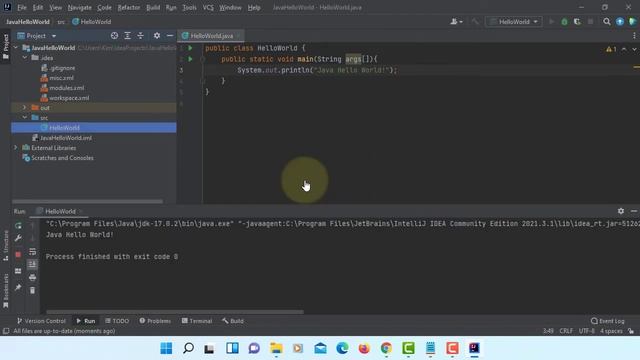Switch to HelloWorld.java editor tab
640x360 pixels.
click(211, 36)
